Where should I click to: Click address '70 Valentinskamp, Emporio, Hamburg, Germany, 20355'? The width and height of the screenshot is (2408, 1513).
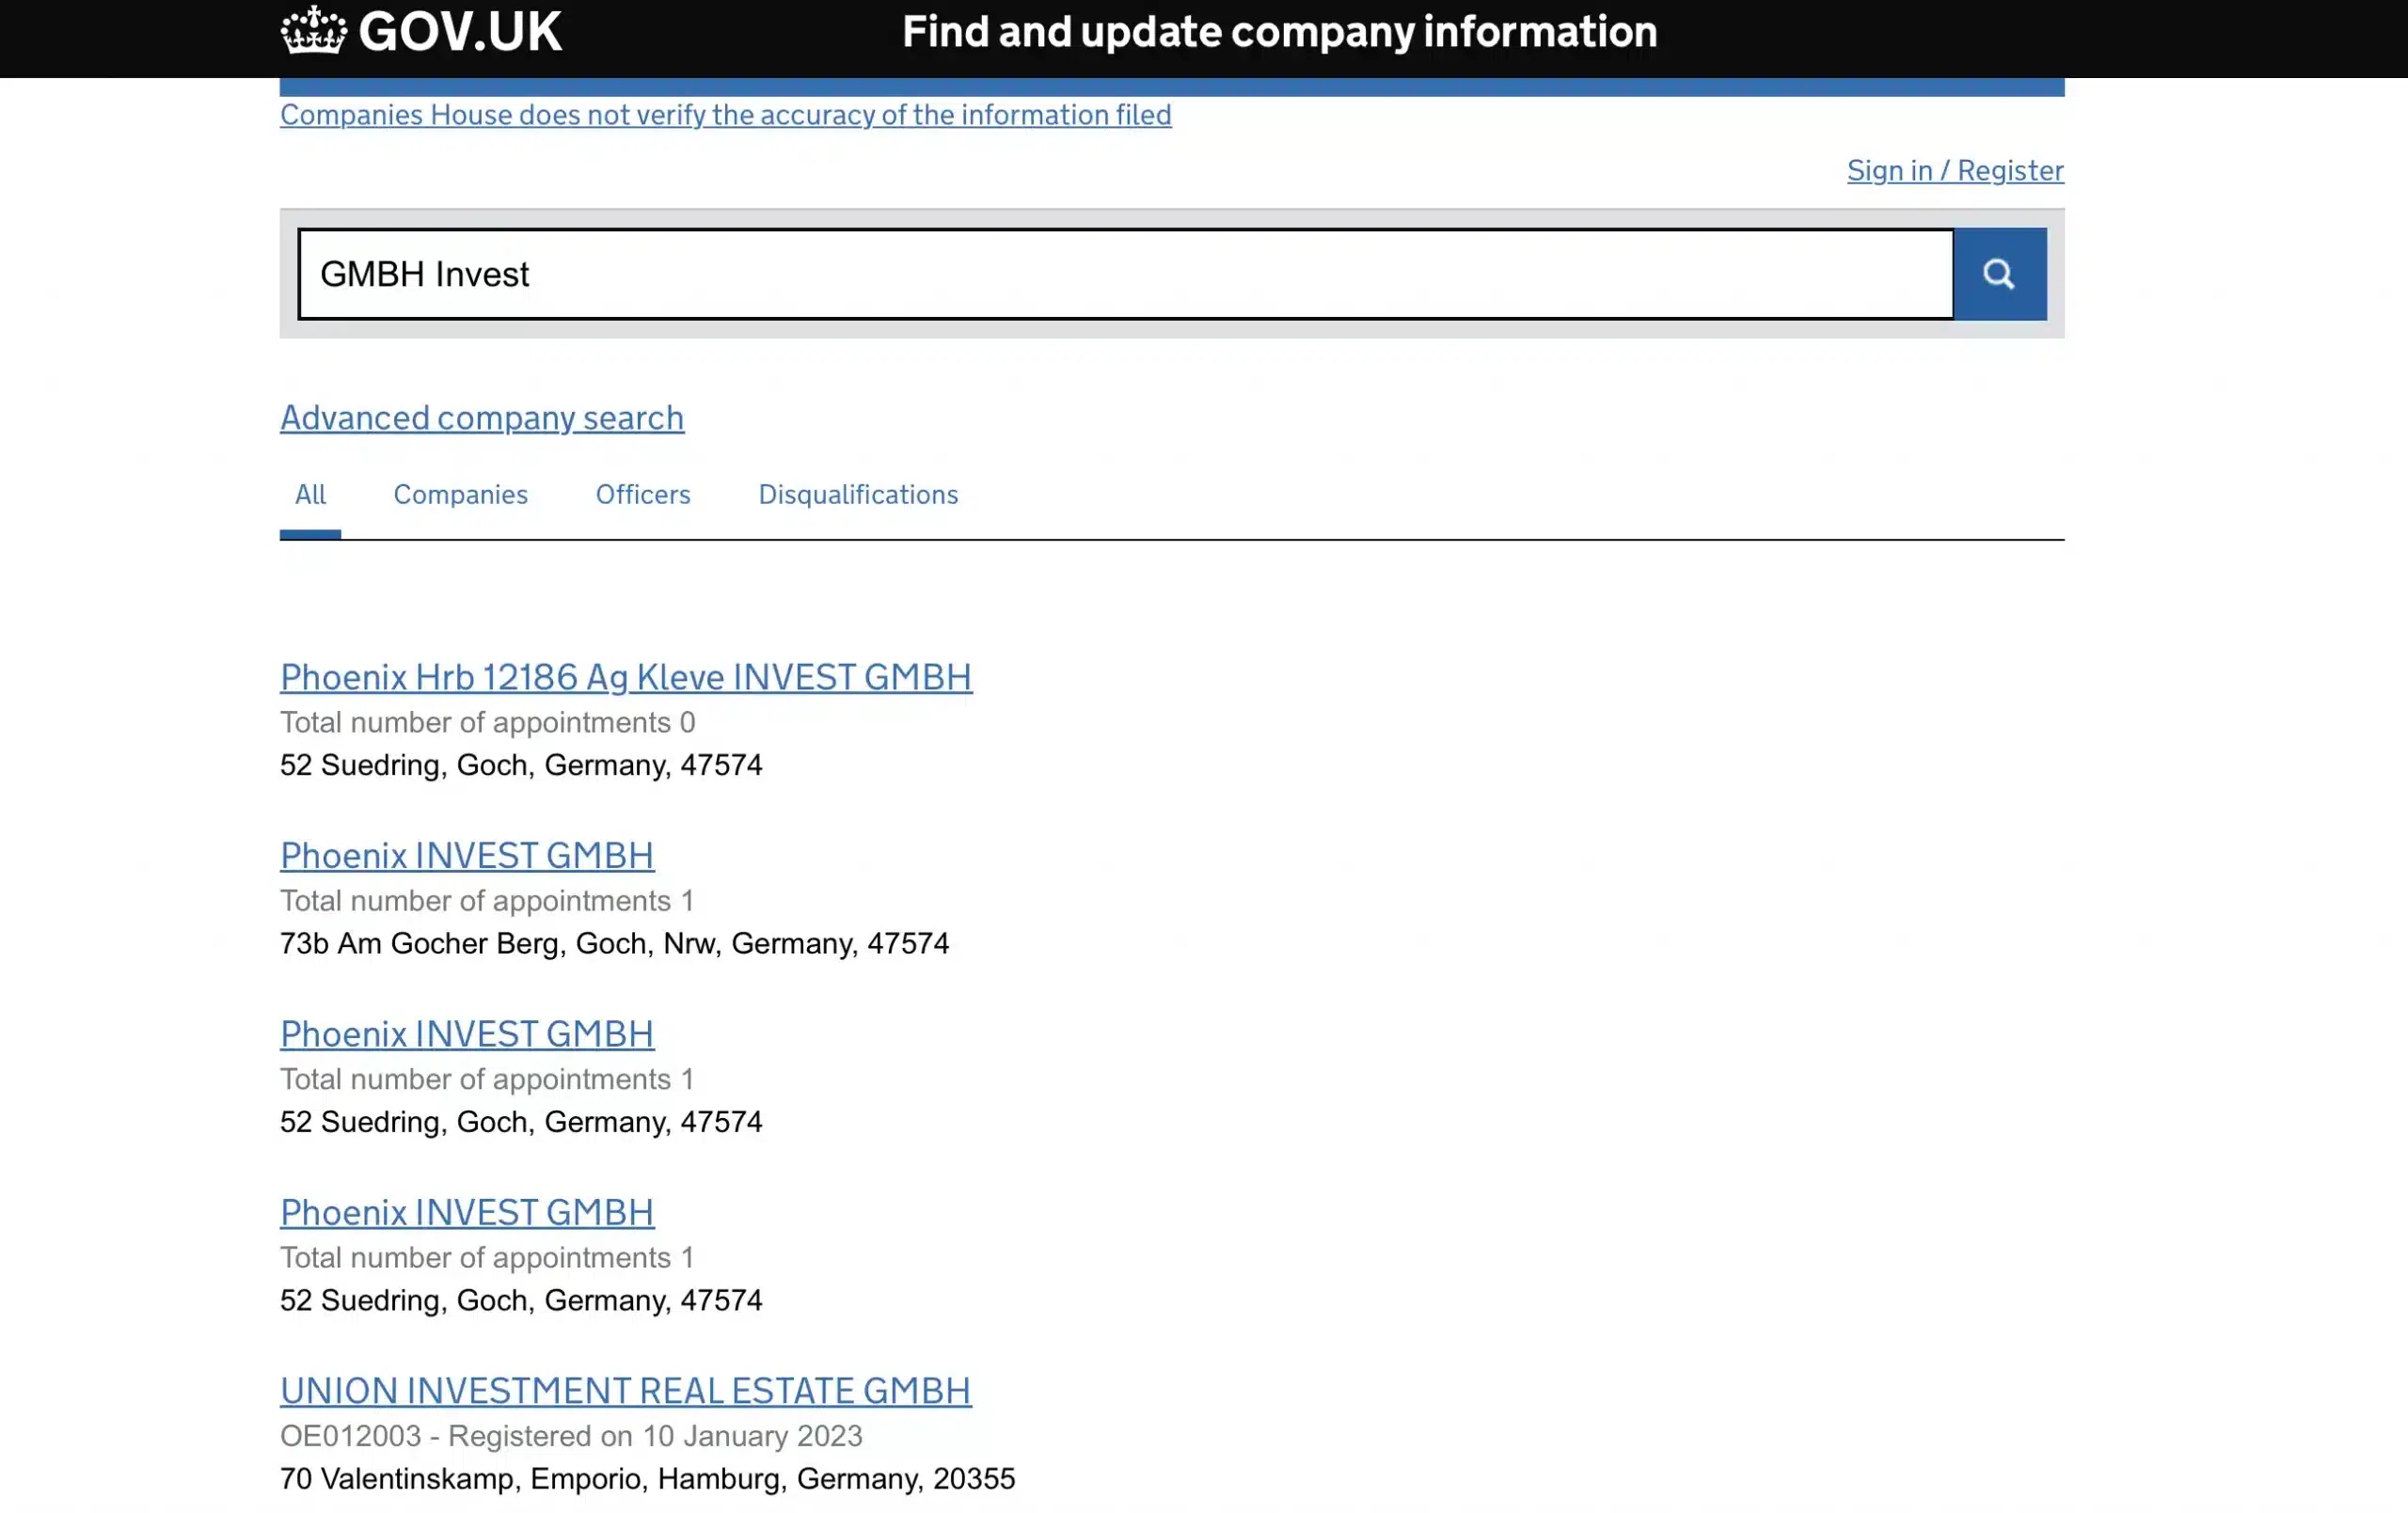[x=647, y=1479]
